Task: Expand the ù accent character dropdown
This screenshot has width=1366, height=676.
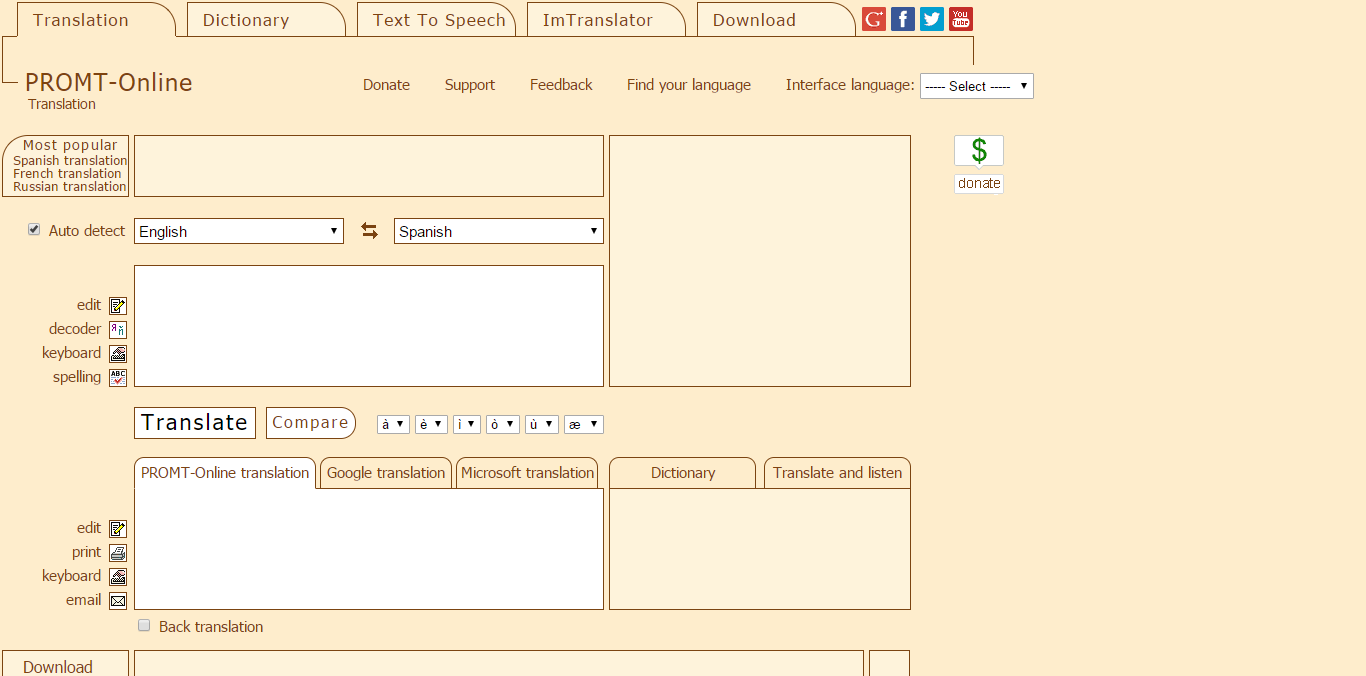Action: click(542, 424)
